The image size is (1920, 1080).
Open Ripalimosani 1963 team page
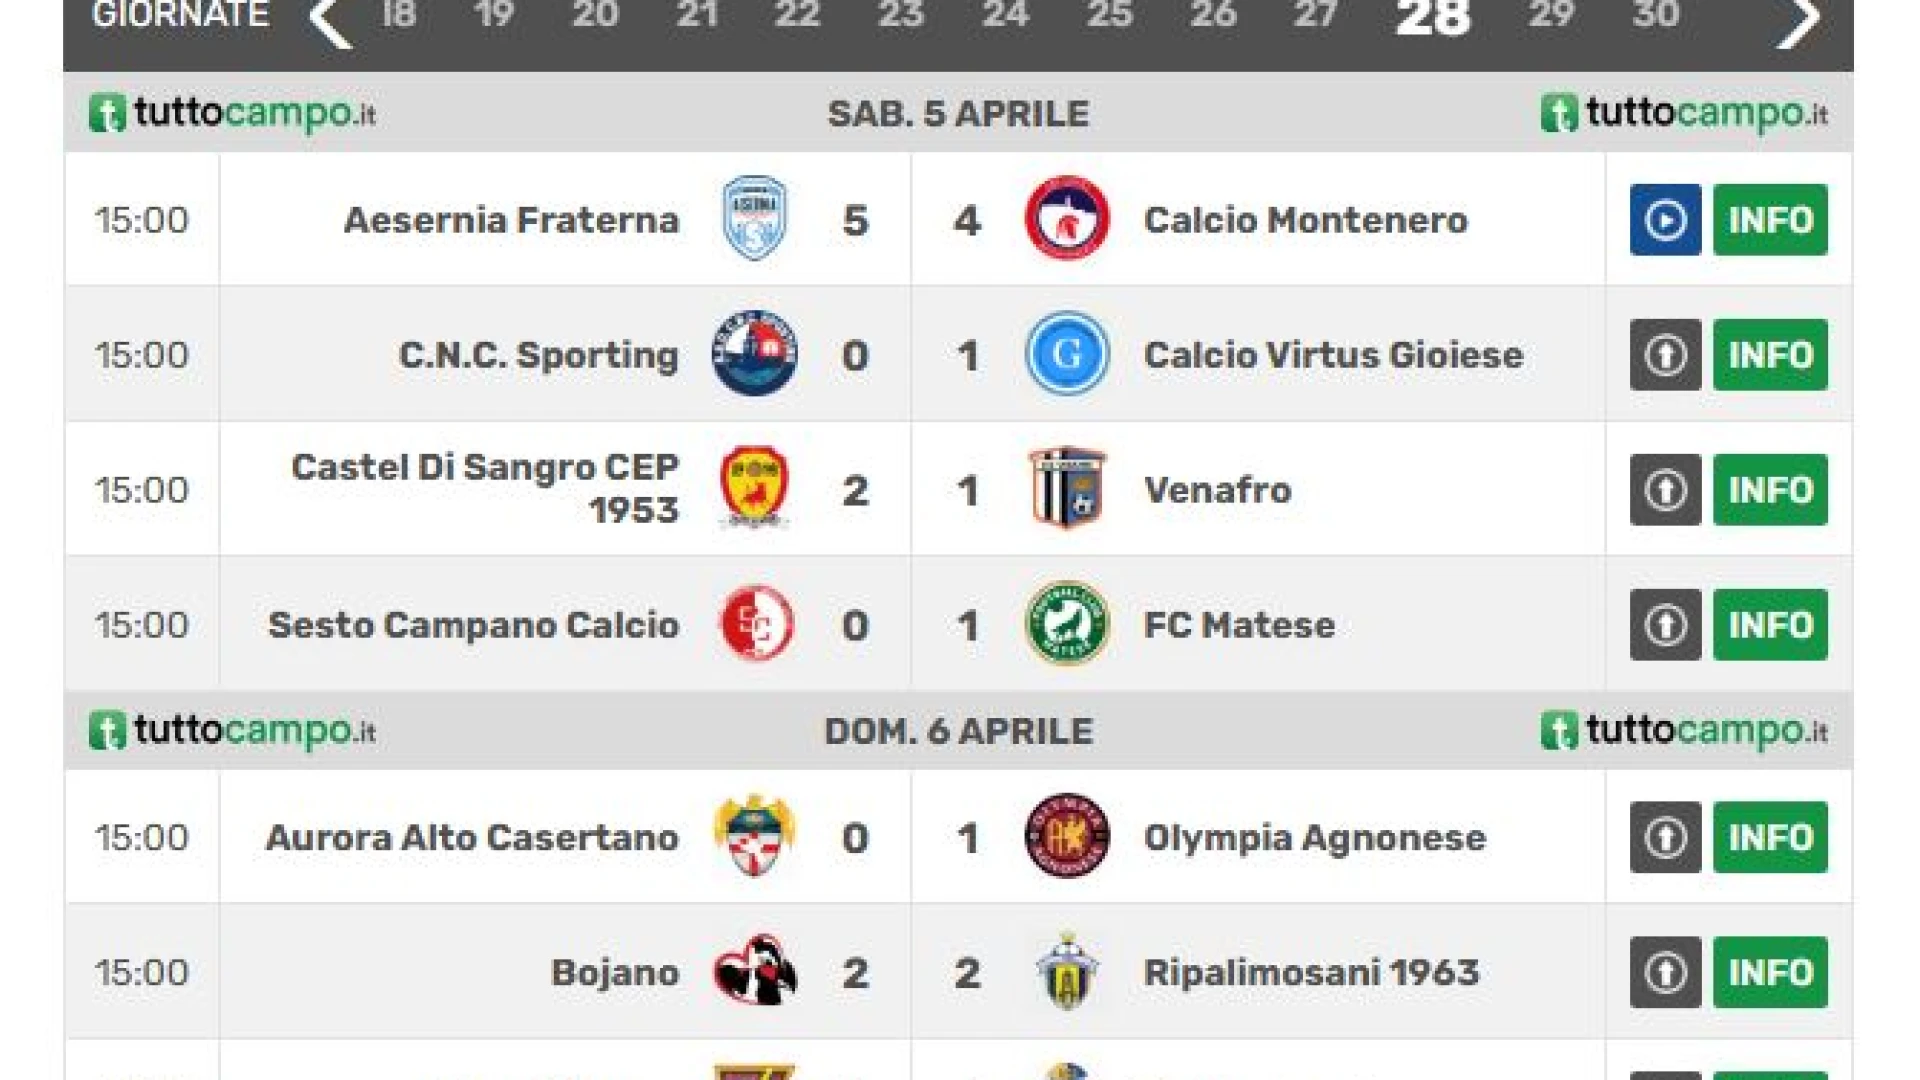click(1311, 972)
